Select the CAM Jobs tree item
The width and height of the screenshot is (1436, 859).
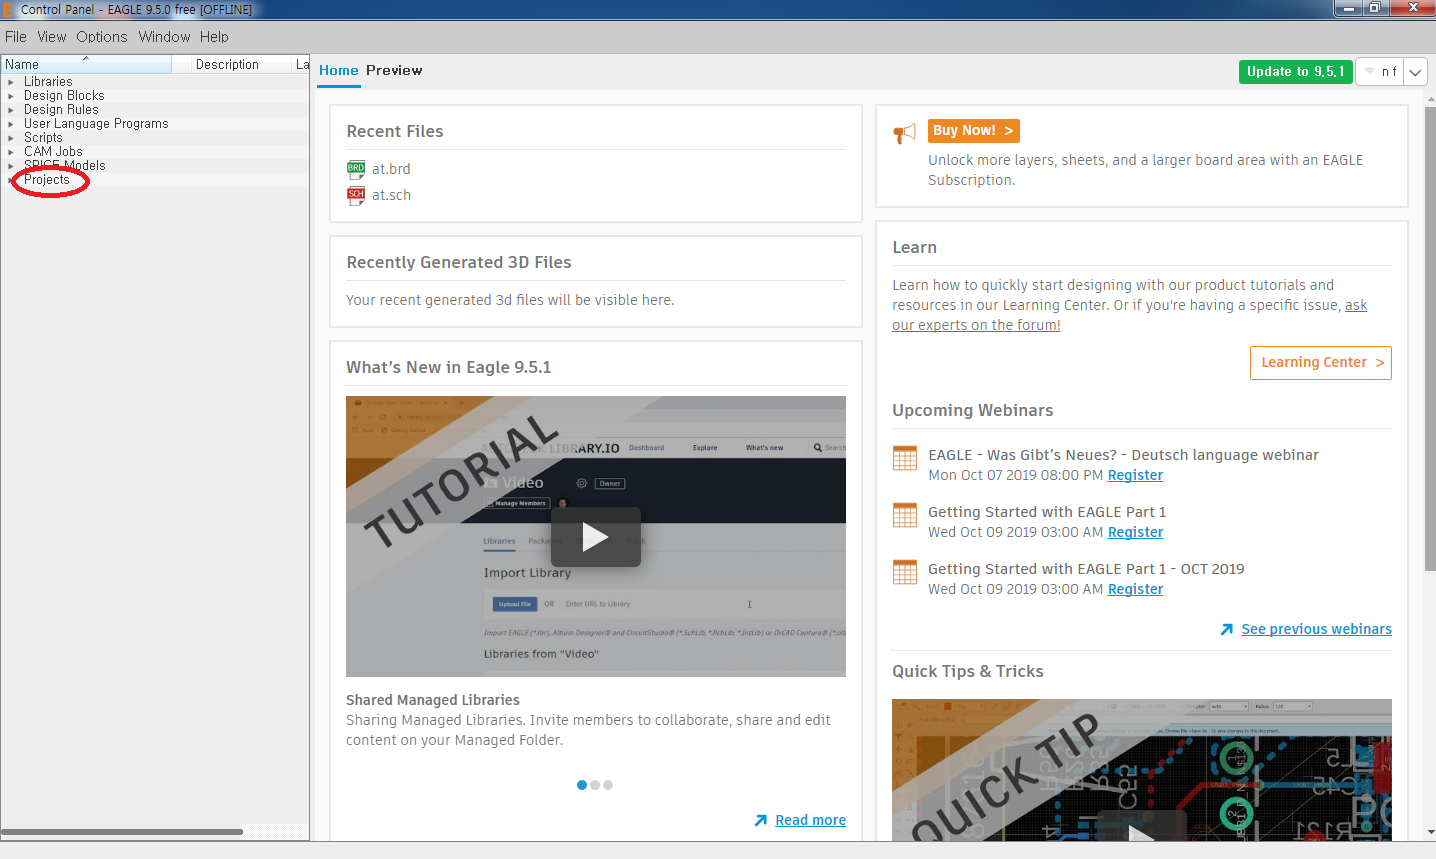(x=53, y=152)
